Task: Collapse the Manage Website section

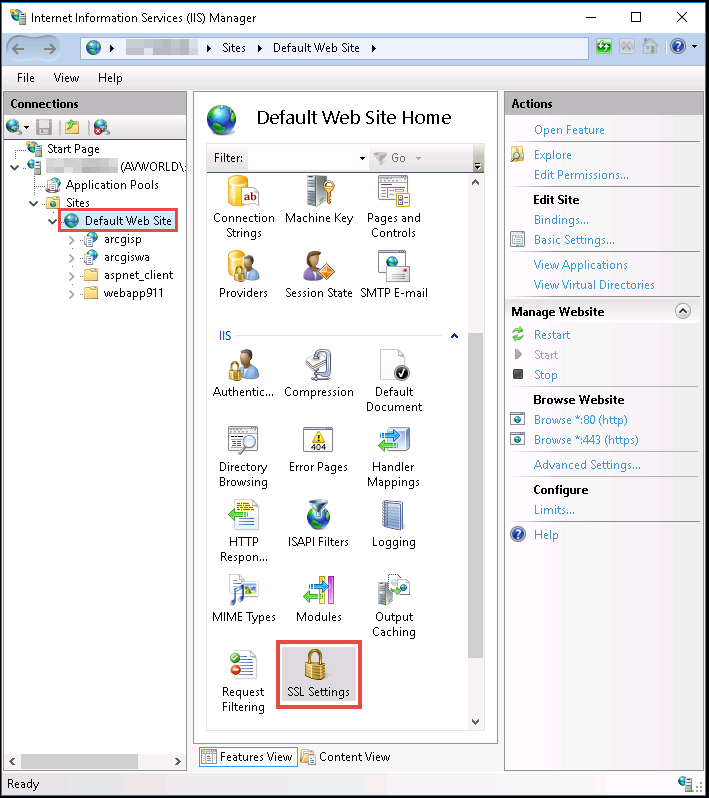Action: (x=683, y=311)
